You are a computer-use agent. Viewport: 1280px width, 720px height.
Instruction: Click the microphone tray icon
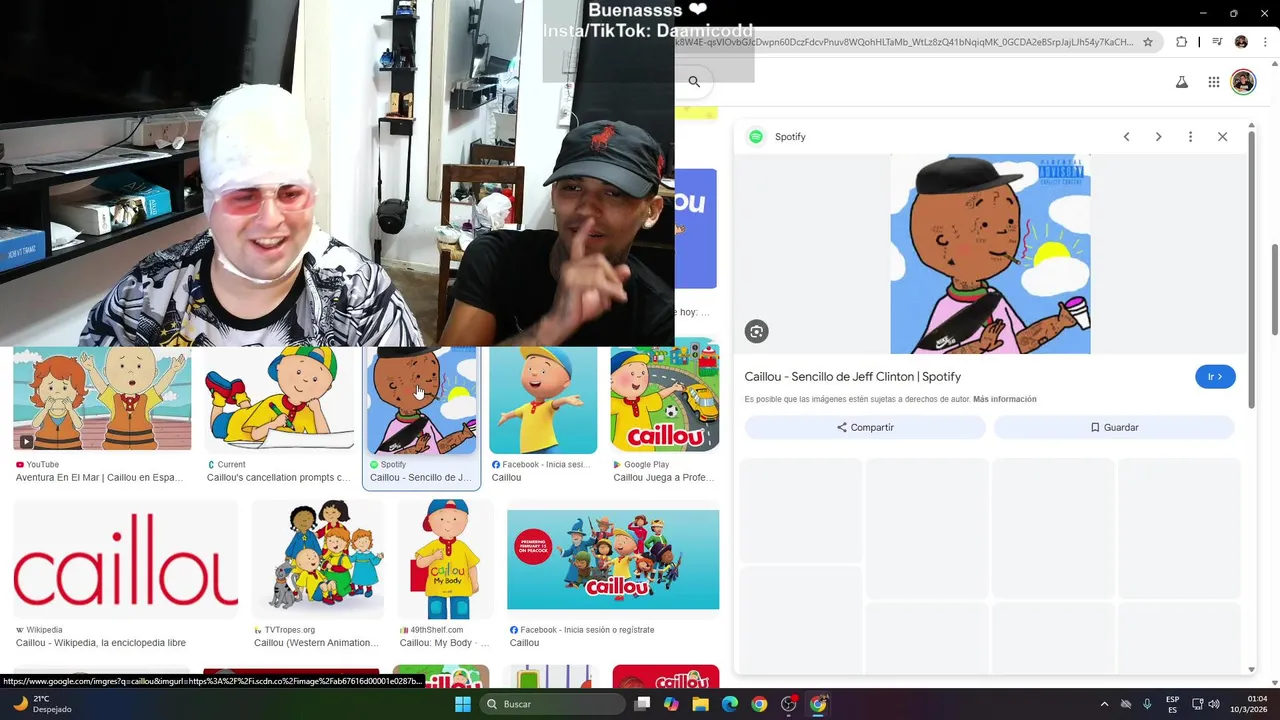(1147, 704)
